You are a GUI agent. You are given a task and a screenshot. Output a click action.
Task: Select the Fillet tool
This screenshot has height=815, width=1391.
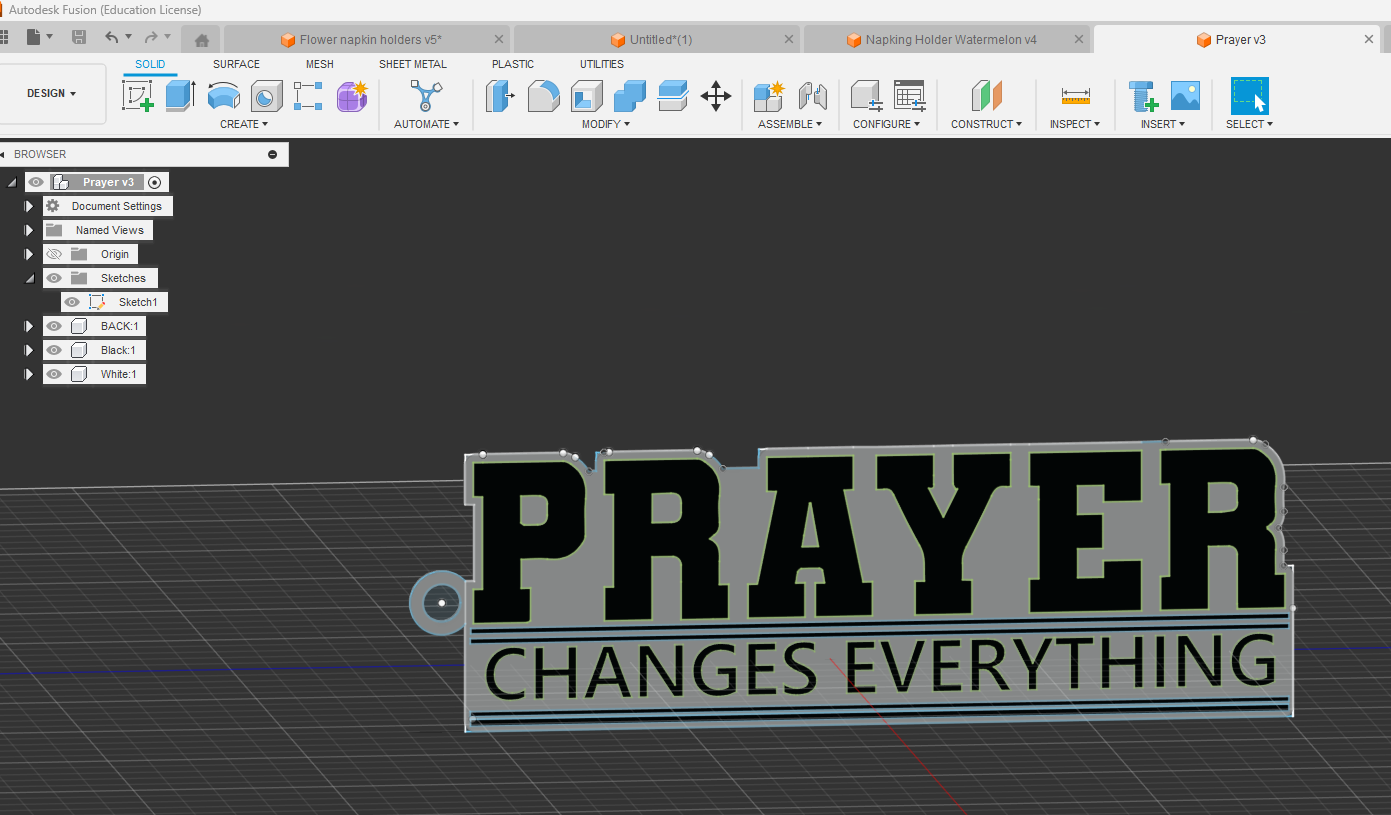[x=543, y=97]
